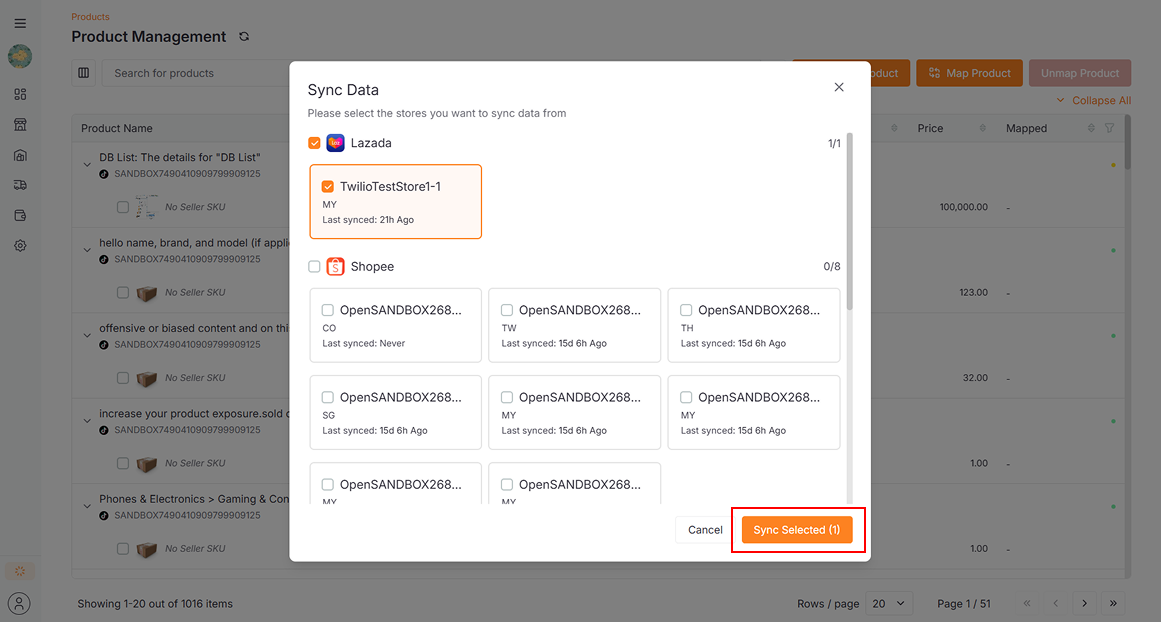Select the store management icon in sidebar
The height and width of the screenshot is (622, 1161).
point(20,123)
